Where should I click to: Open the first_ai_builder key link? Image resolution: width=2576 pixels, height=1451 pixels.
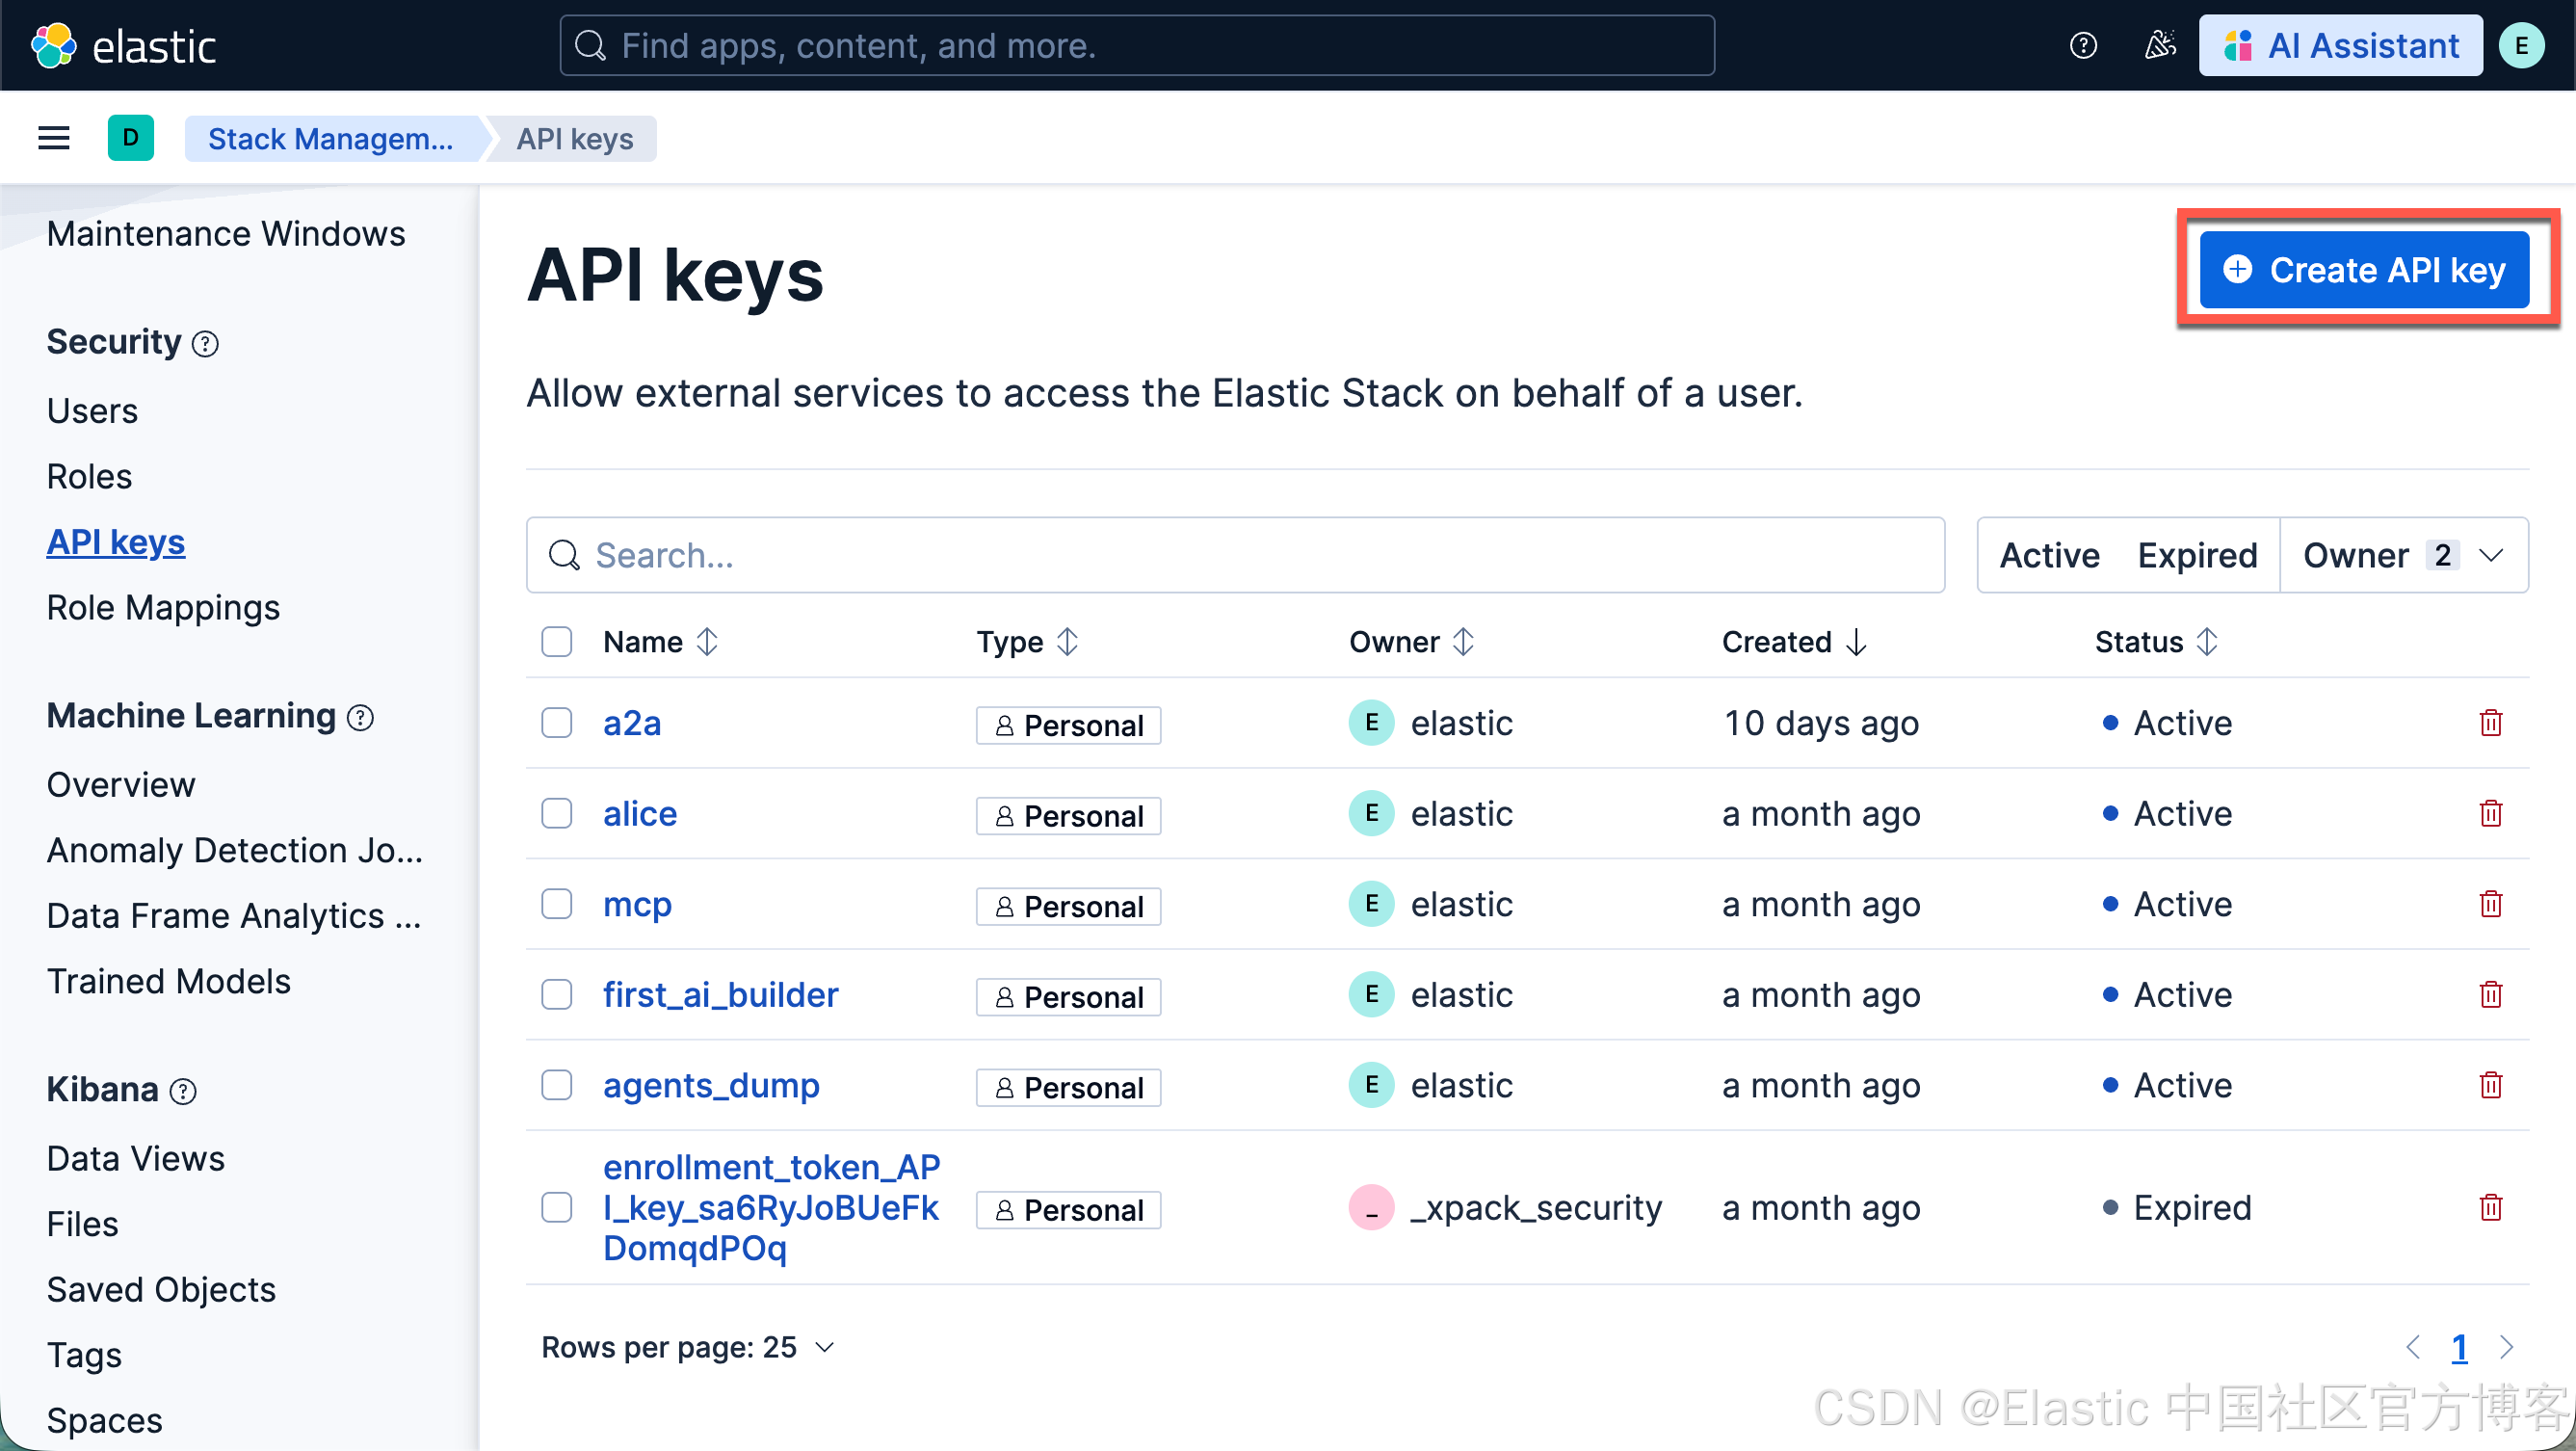click(x=720, y=995)
